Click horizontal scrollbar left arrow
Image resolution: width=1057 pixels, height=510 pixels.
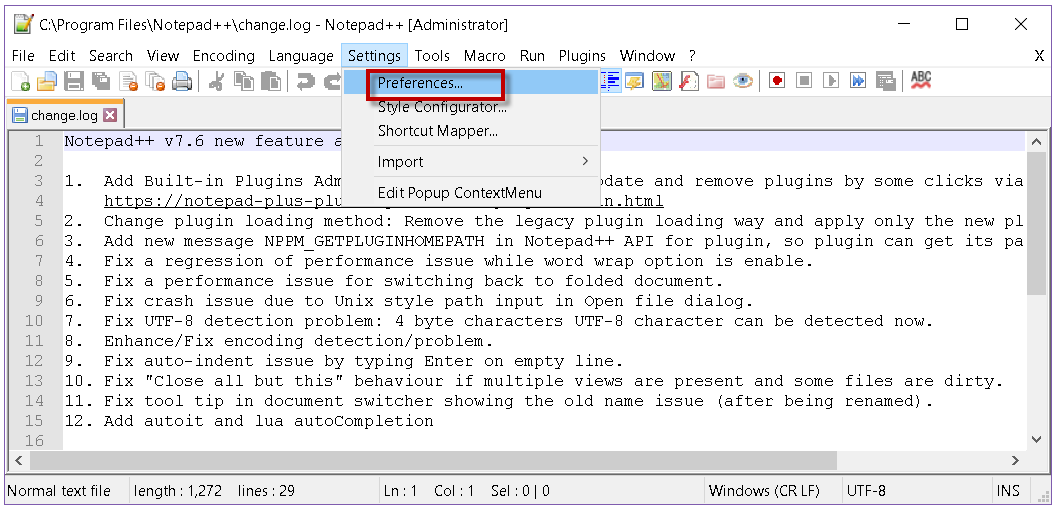18,461
